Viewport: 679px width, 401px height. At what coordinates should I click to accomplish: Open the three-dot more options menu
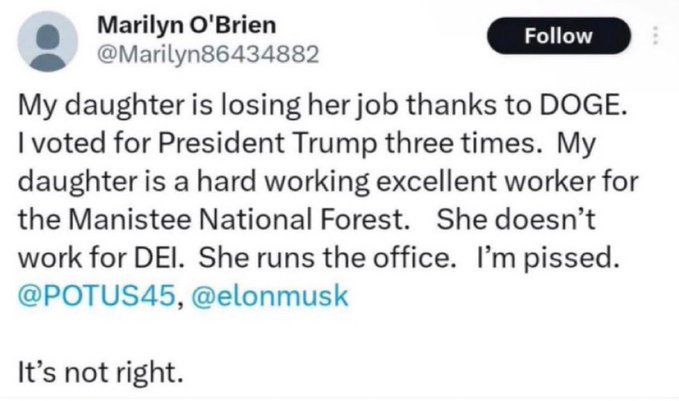pyautogui.click(x=655, y=37)
